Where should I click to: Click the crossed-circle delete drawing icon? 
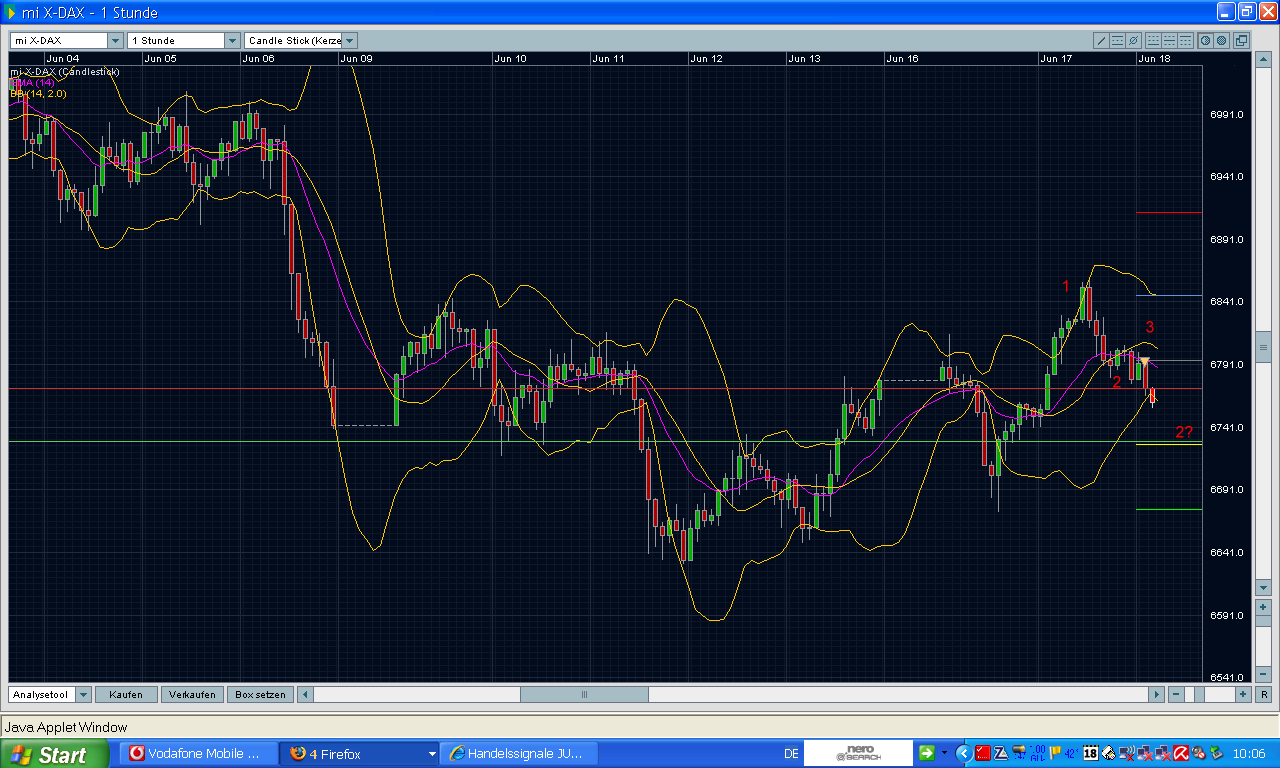tap(1133, 41)
